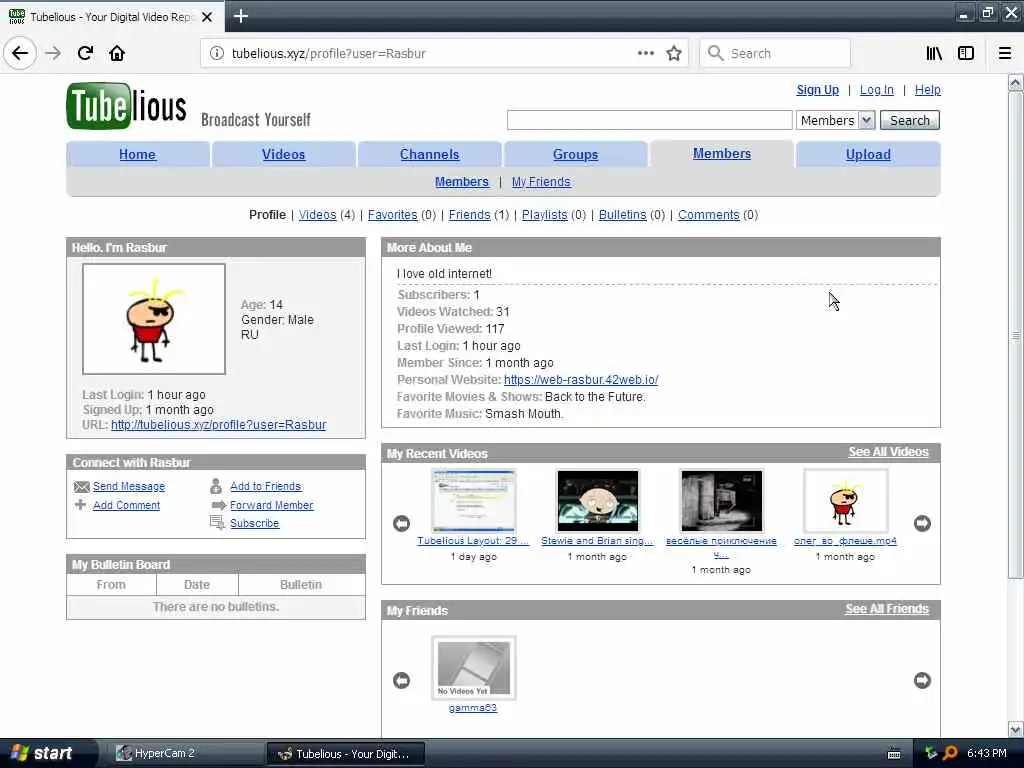Click the gamma63 friend name link
The width and height of the screenshot is (1024, 768).
pyautogui.click(x=473, y=708)
